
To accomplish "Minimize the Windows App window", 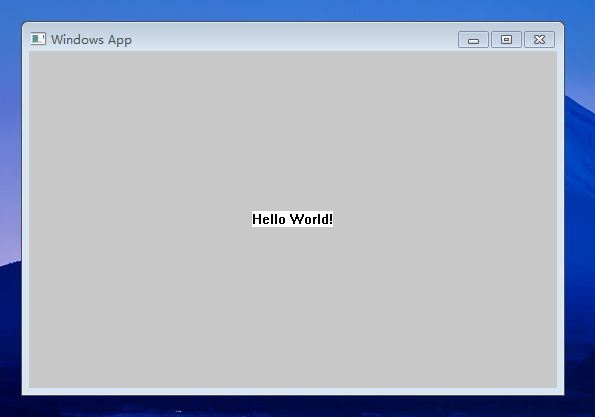I will [x=473, y=39].
